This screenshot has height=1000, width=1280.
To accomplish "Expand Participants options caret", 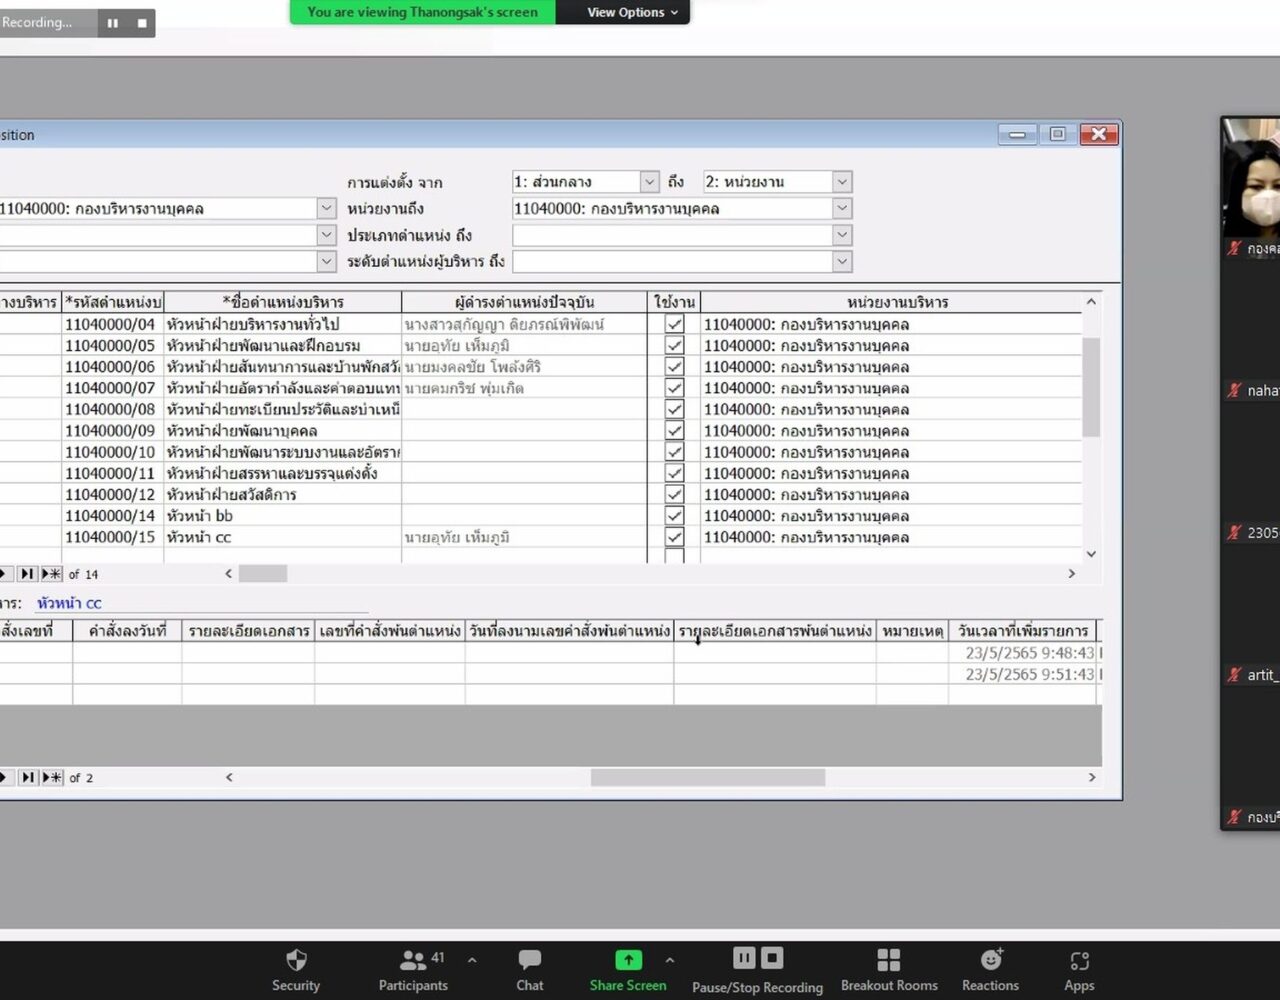I will click(472, 960).
